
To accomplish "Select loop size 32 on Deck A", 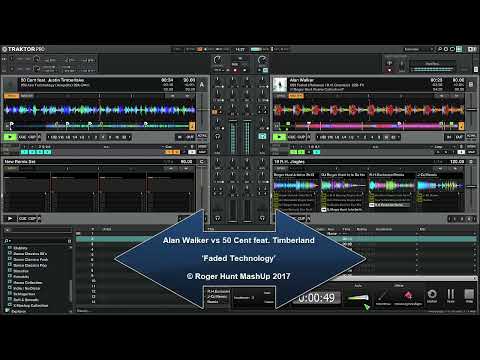I will 124,137.
